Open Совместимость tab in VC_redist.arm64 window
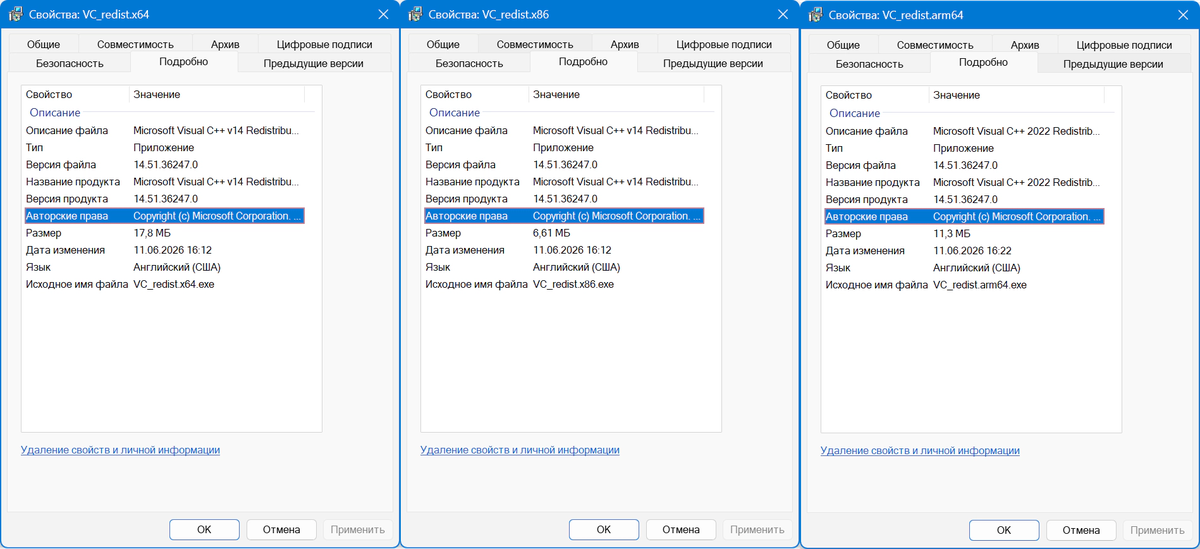 (935, 44)
